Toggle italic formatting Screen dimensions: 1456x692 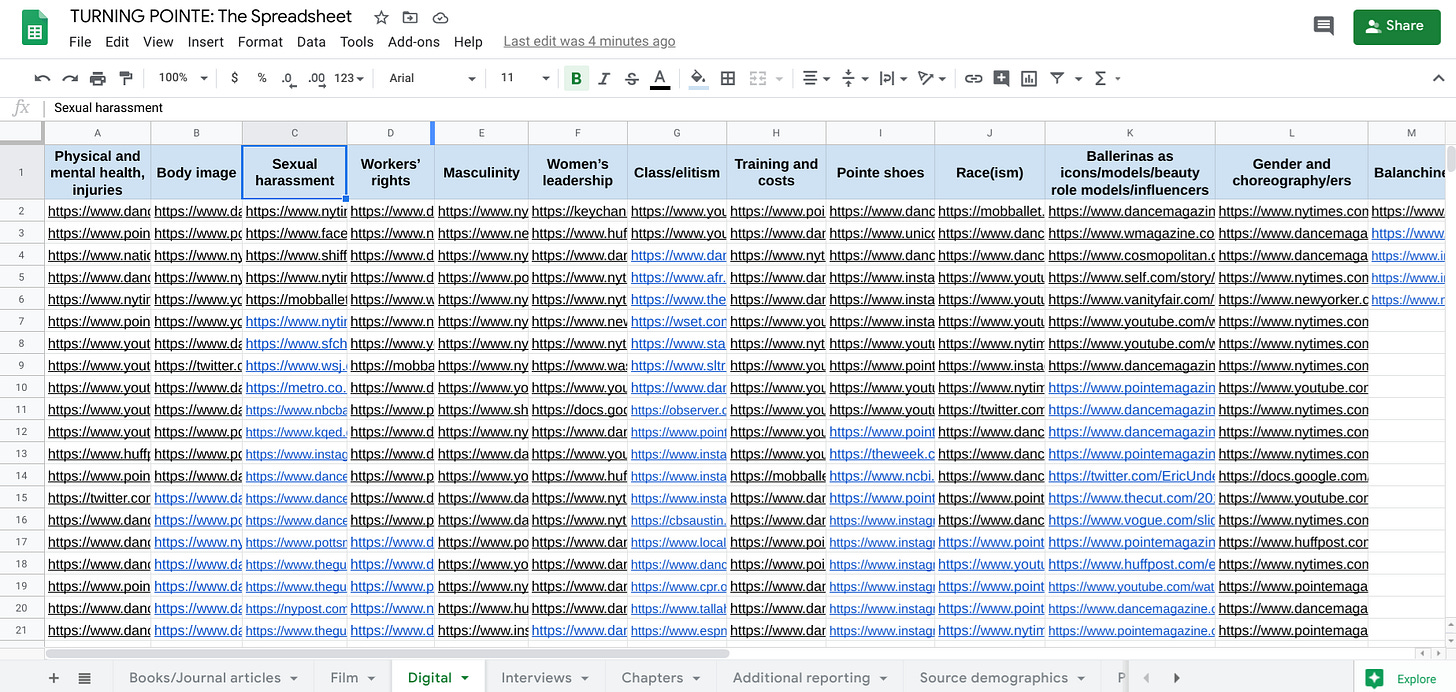604,78
